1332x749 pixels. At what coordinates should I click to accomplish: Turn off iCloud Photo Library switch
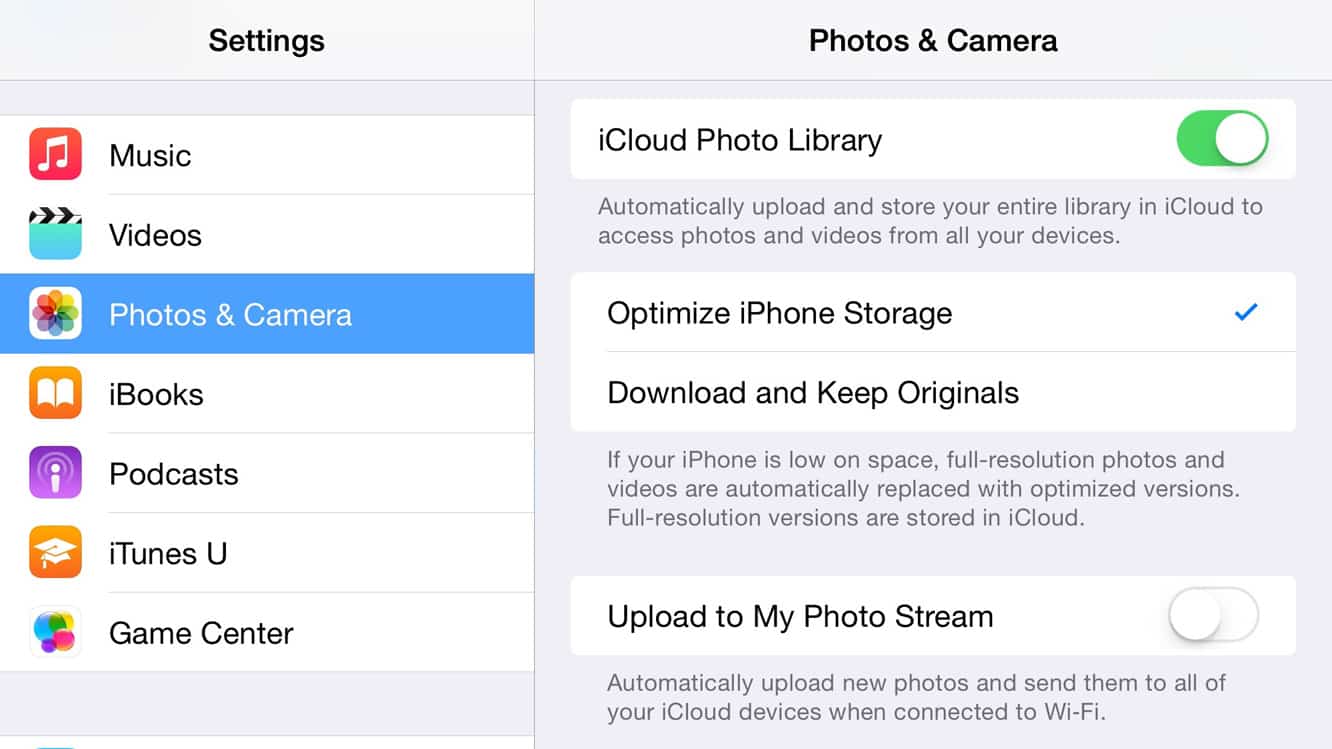[x=1222, y=139]
